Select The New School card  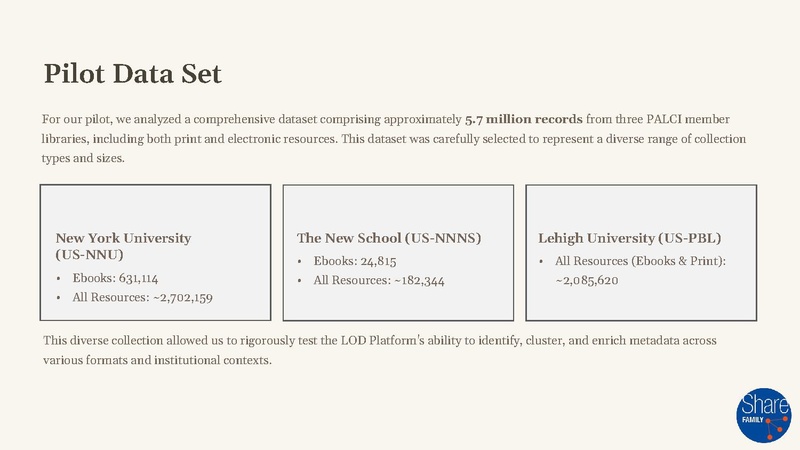pos(398,253)
